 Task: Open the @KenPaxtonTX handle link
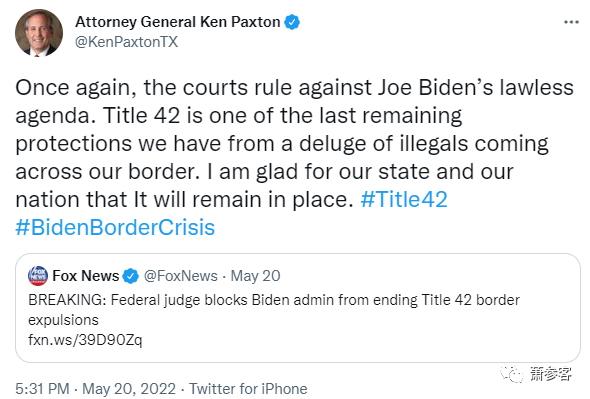click(126, 42)
